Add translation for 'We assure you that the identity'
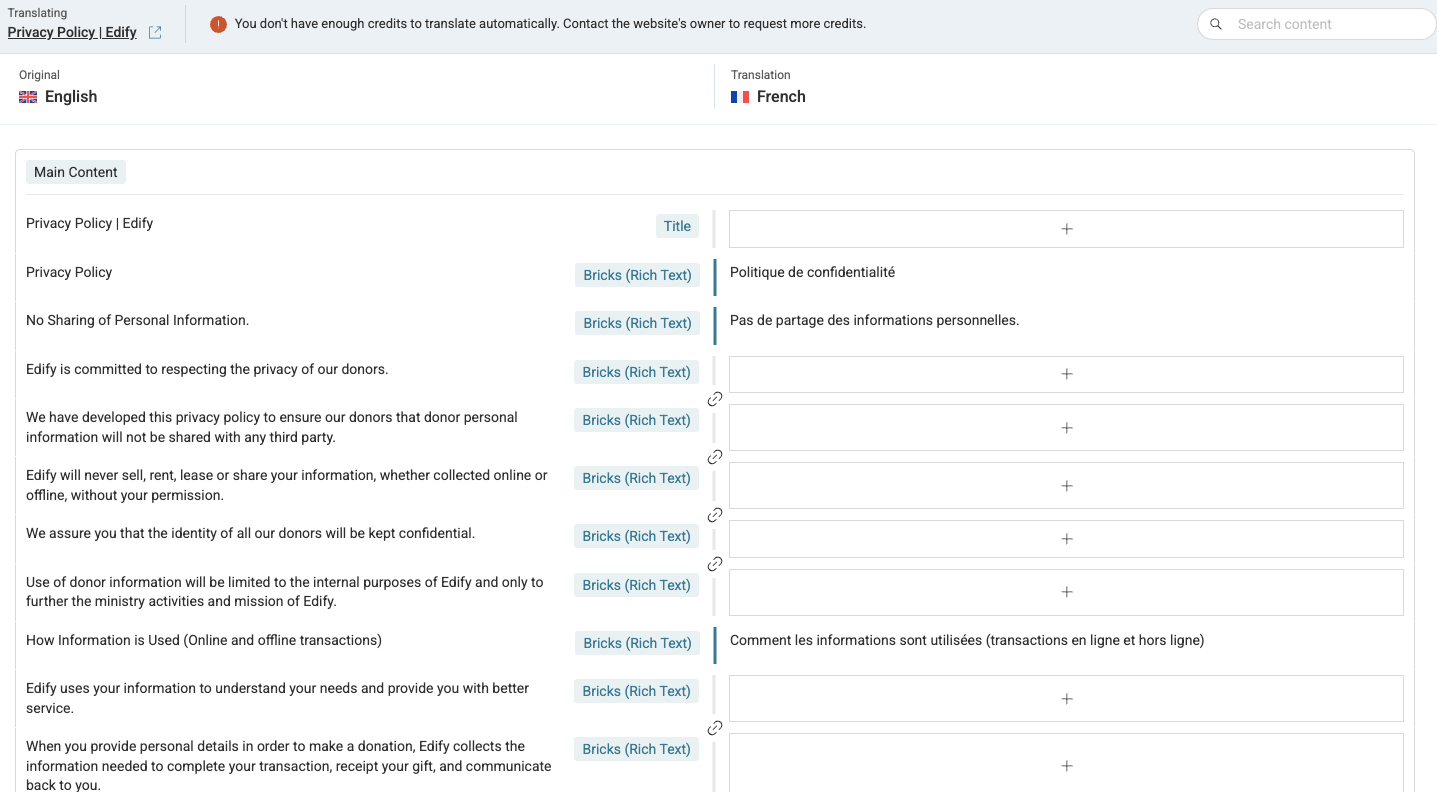 (1066, 539)
